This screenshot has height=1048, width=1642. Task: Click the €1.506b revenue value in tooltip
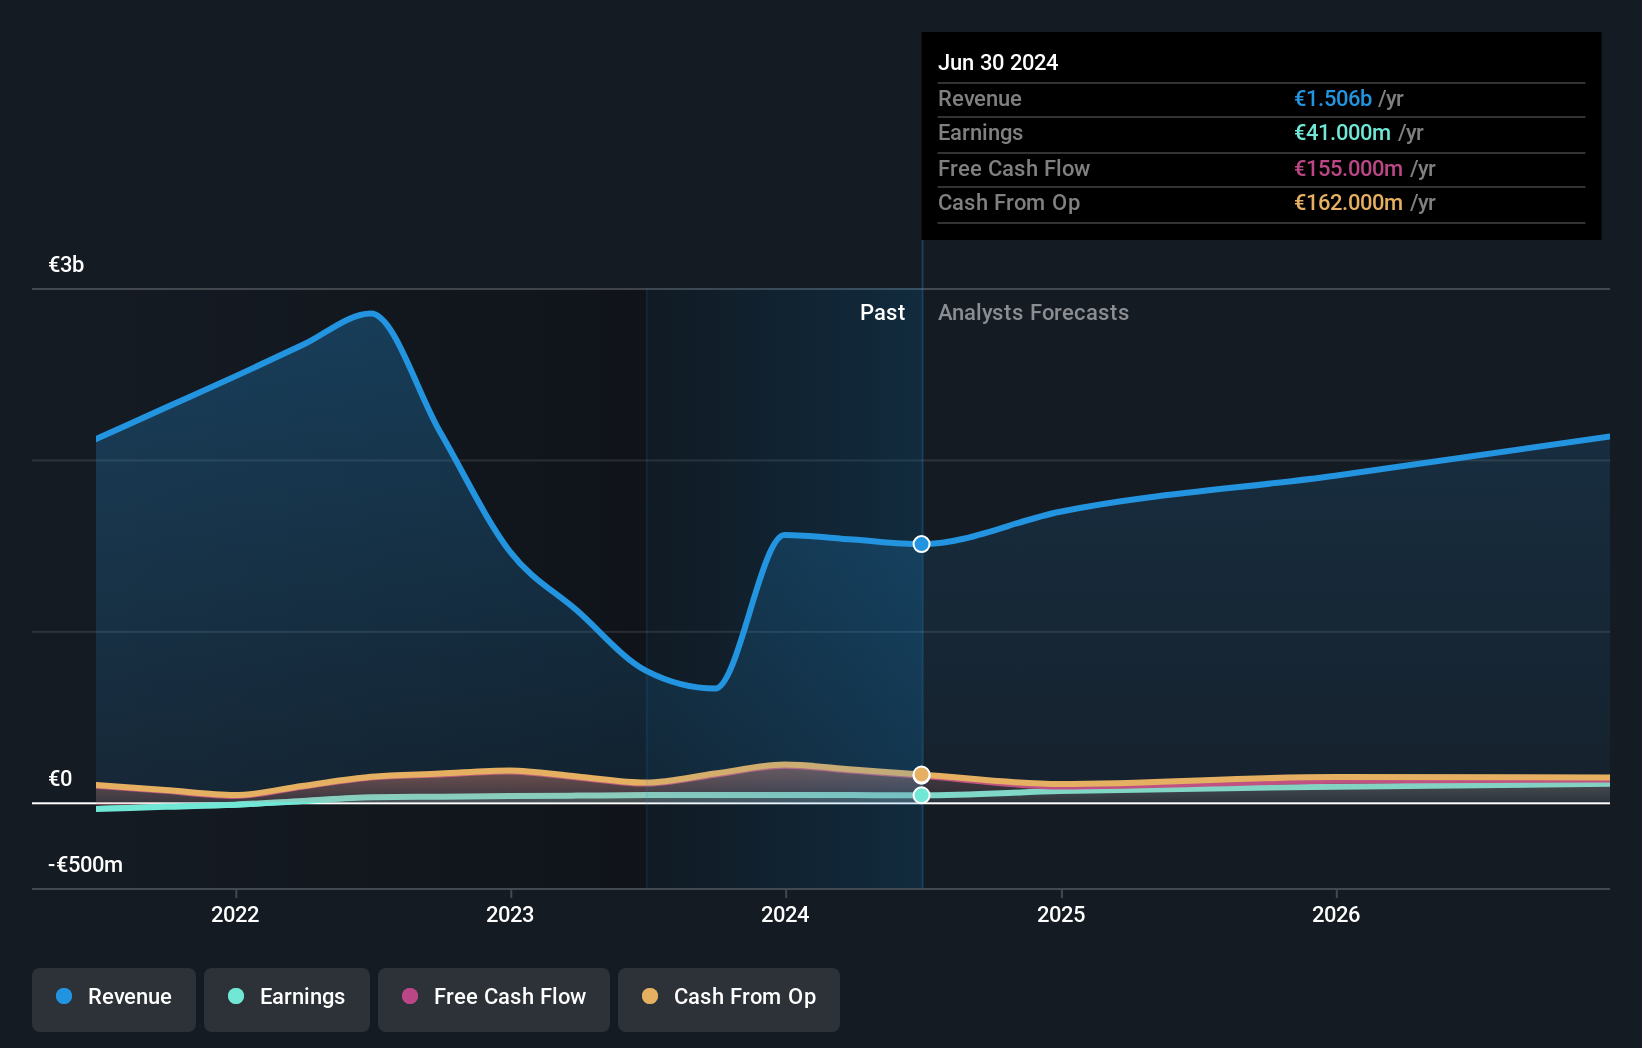pyautogui.click(x=1333, y=98)
